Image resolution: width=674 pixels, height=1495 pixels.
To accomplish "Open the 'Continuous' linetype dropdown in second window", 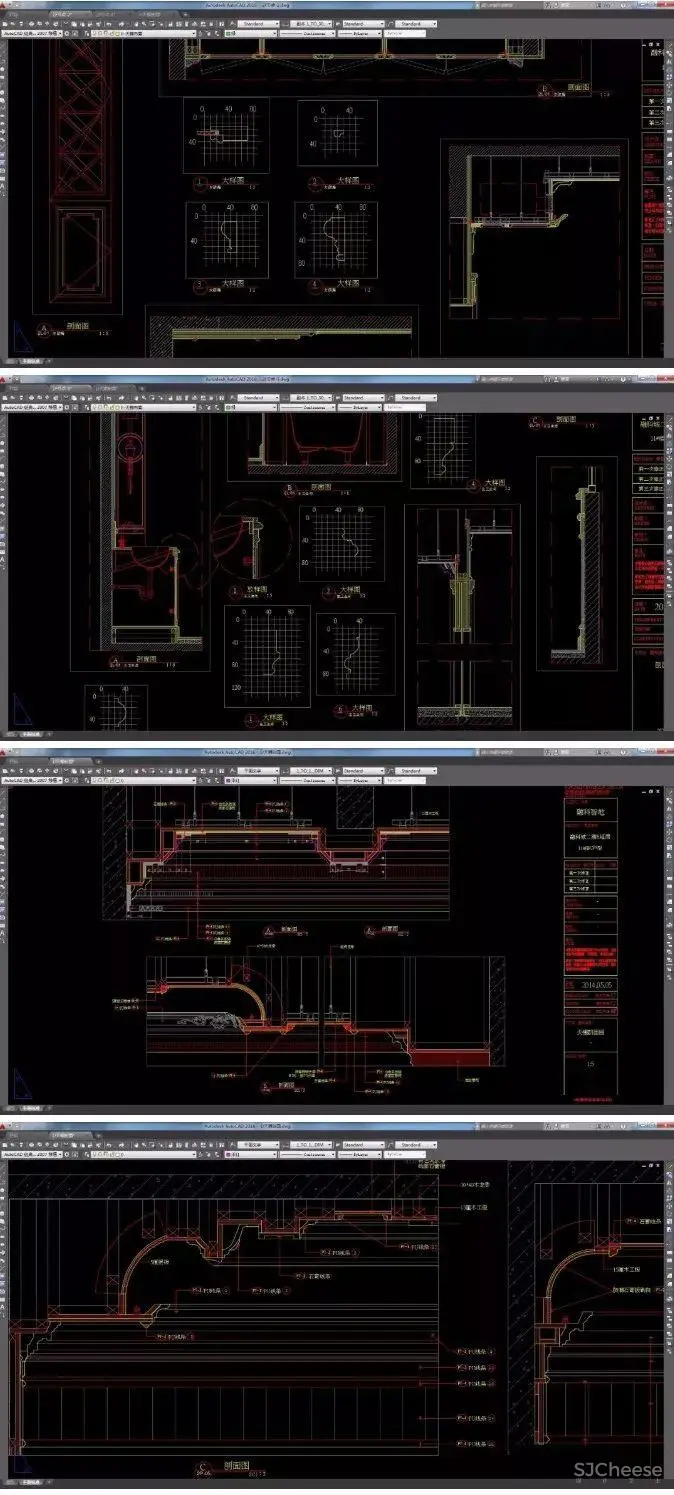I will (x=307, y=407).
